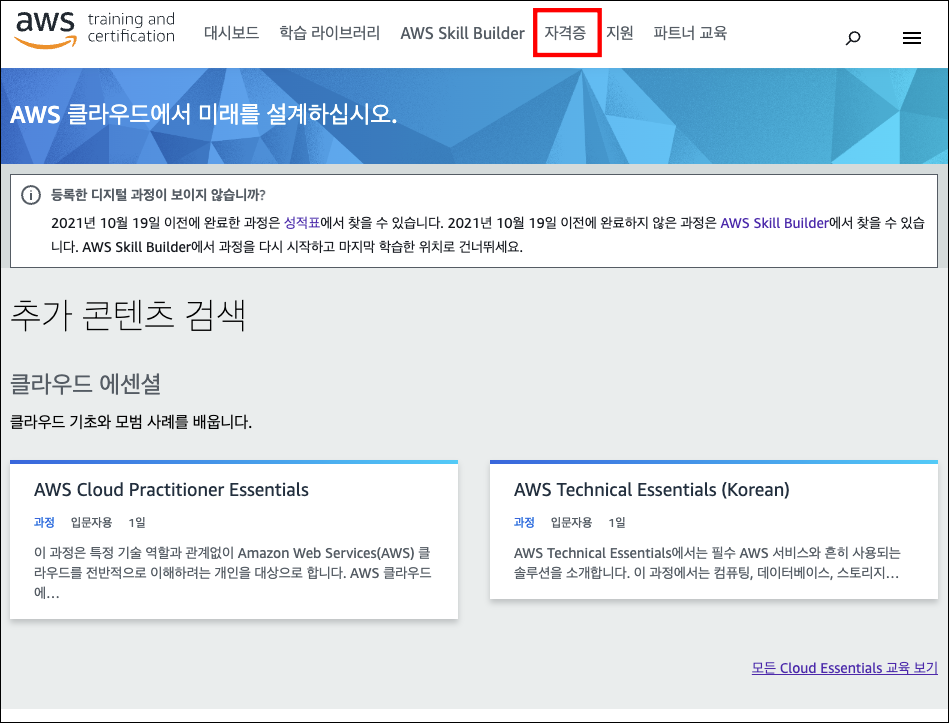Click the 추가 콘텐츠 검색 heading
This screenshot has width=949, height=723.
[x=128, y=315]
